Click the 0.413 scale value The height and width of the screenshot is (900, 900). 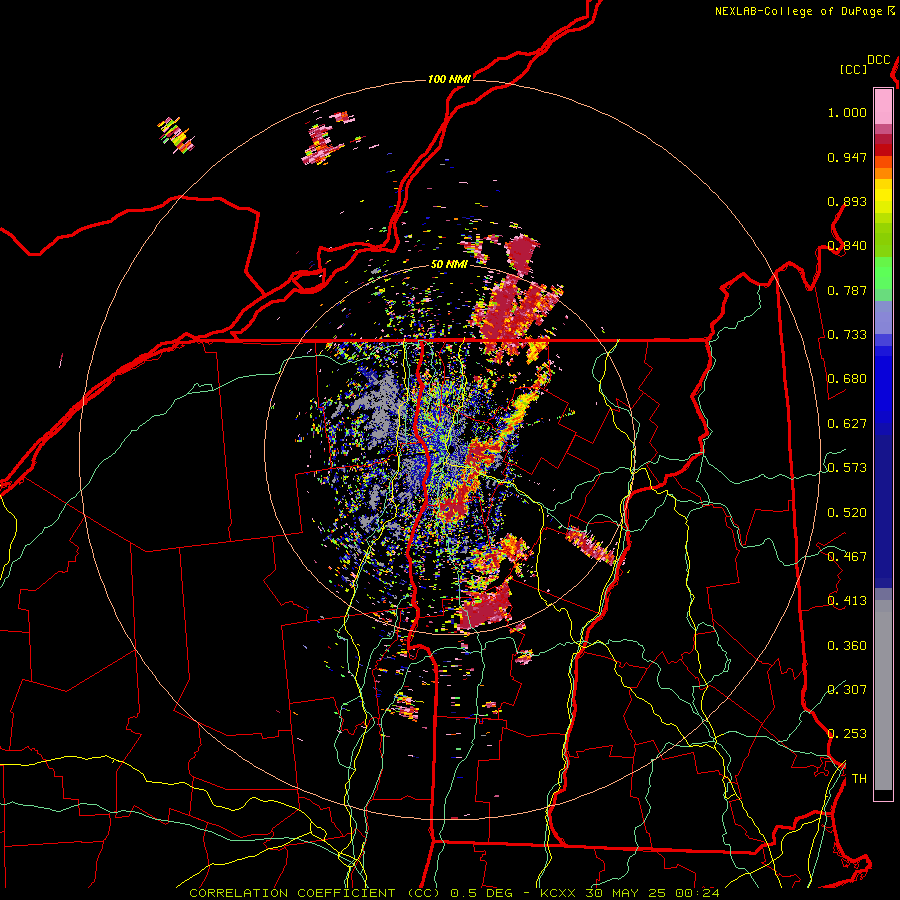(x=847, y=601)
